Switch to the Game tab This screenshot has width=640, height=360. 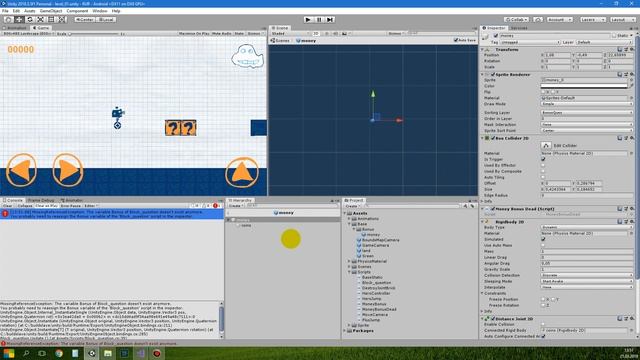click(x=41, y=28)
